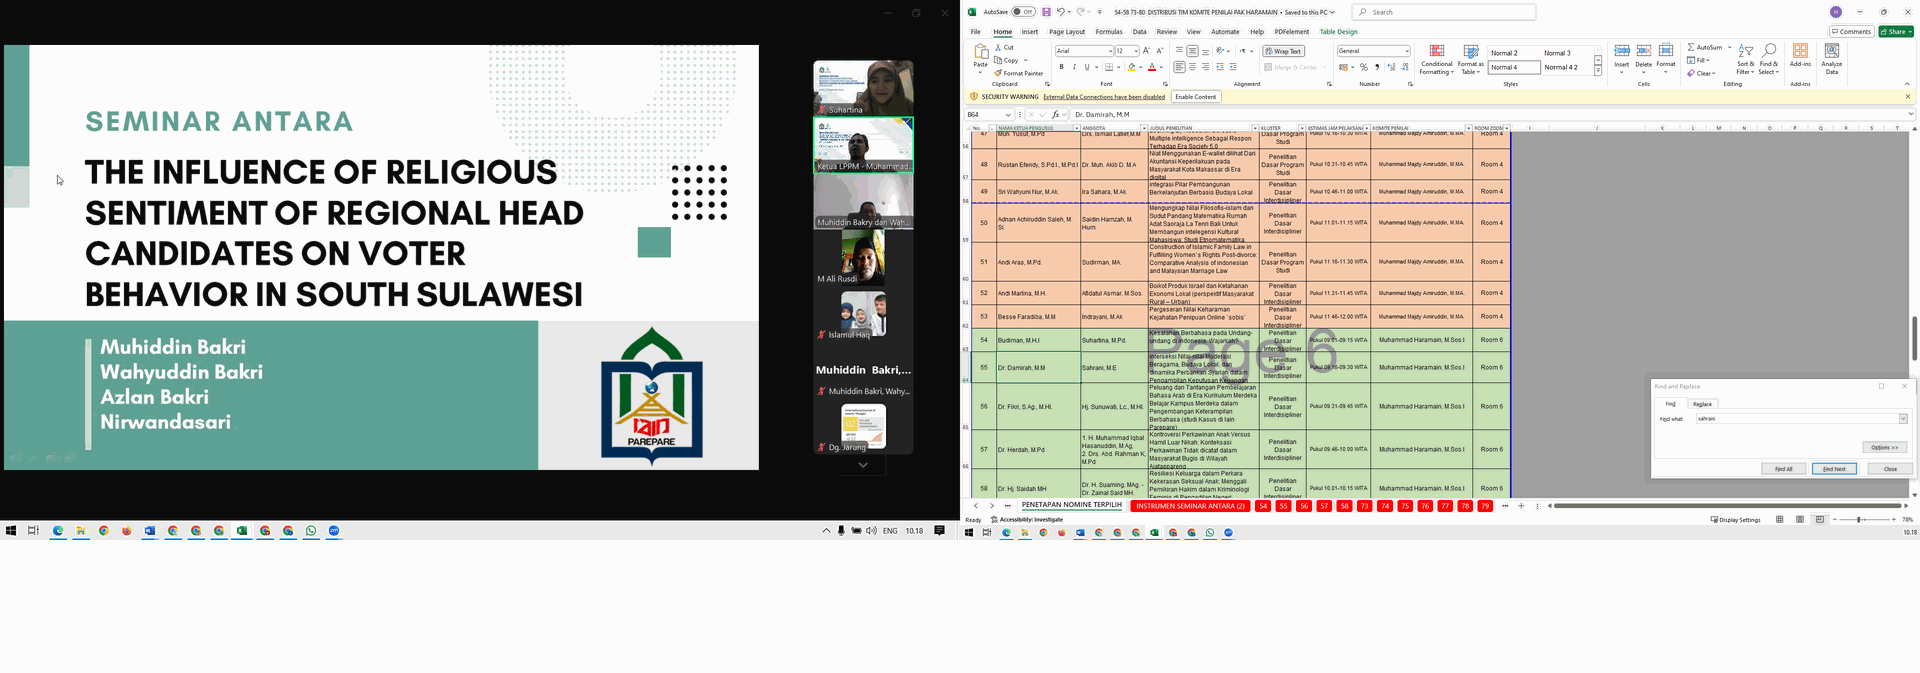1920x673 pixels.
Task: Toggle Wrap Text on
Action: (x=1283, y=51)
